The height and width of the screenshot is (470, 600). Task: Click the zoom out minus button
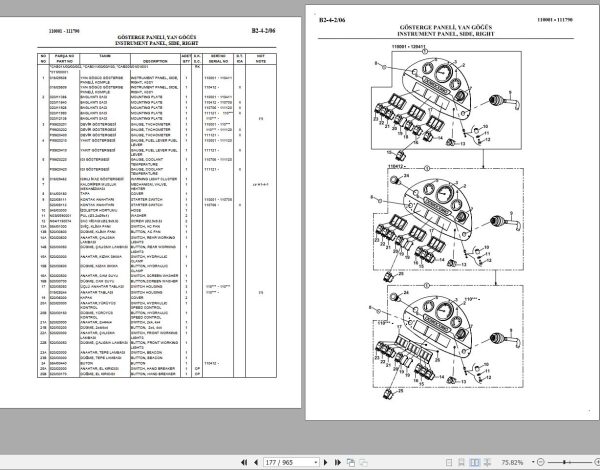click(540, 462)
